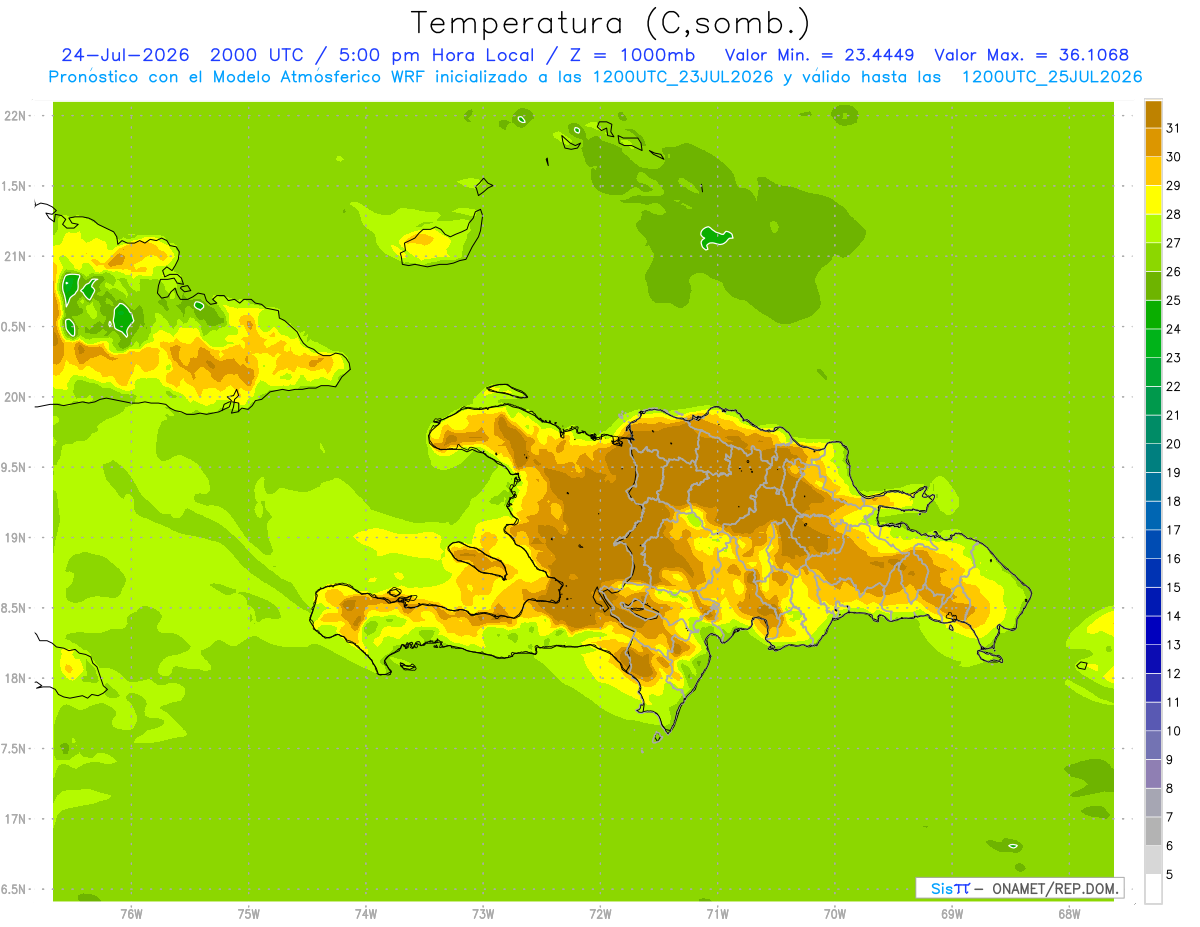
Task: Click the legend swatch between 30 and 31
Action: pyautogui.click(x=1153, y=142)
